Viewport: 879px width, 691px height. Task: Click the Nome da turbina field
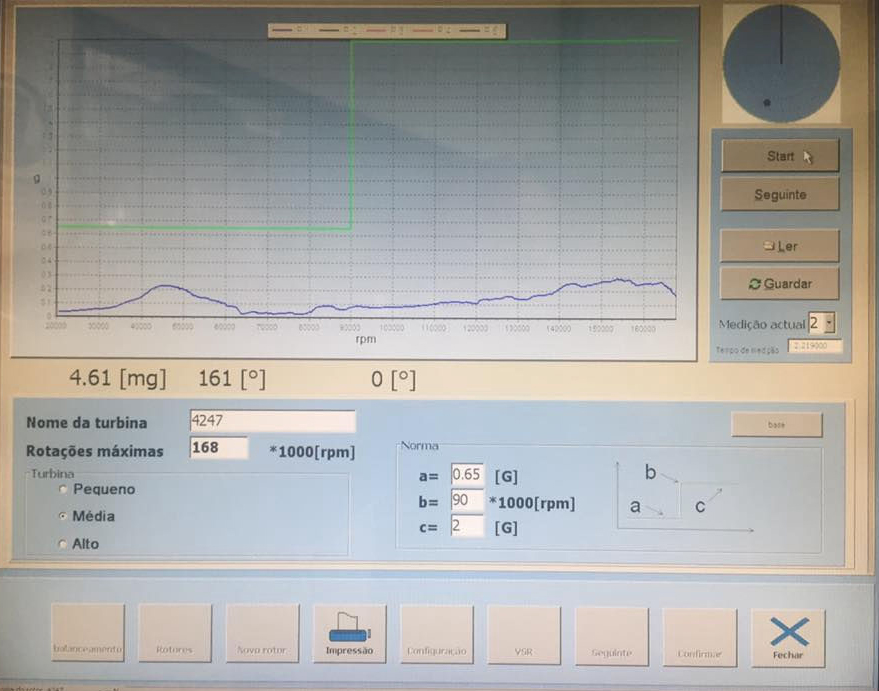pyautogui.click(x=272, y=422)
